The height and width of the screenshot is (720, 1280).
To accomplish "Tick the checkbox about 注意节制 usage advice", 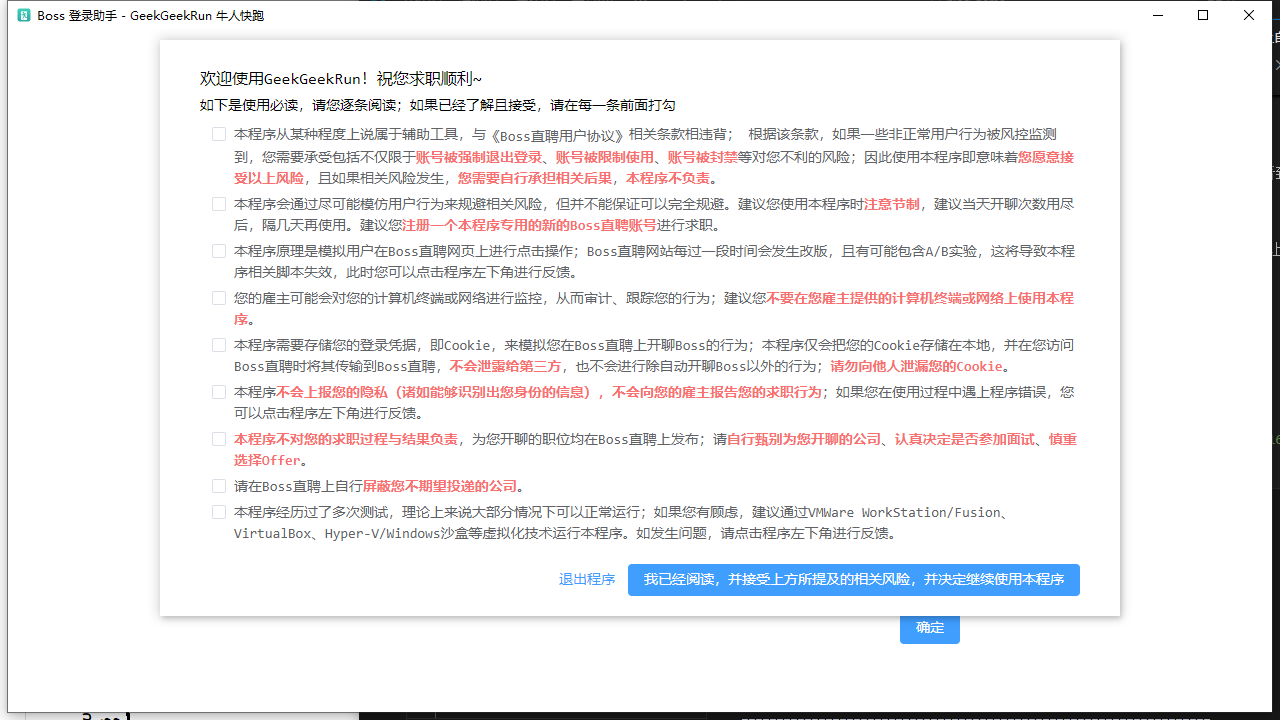I will (x=218, y=204).
